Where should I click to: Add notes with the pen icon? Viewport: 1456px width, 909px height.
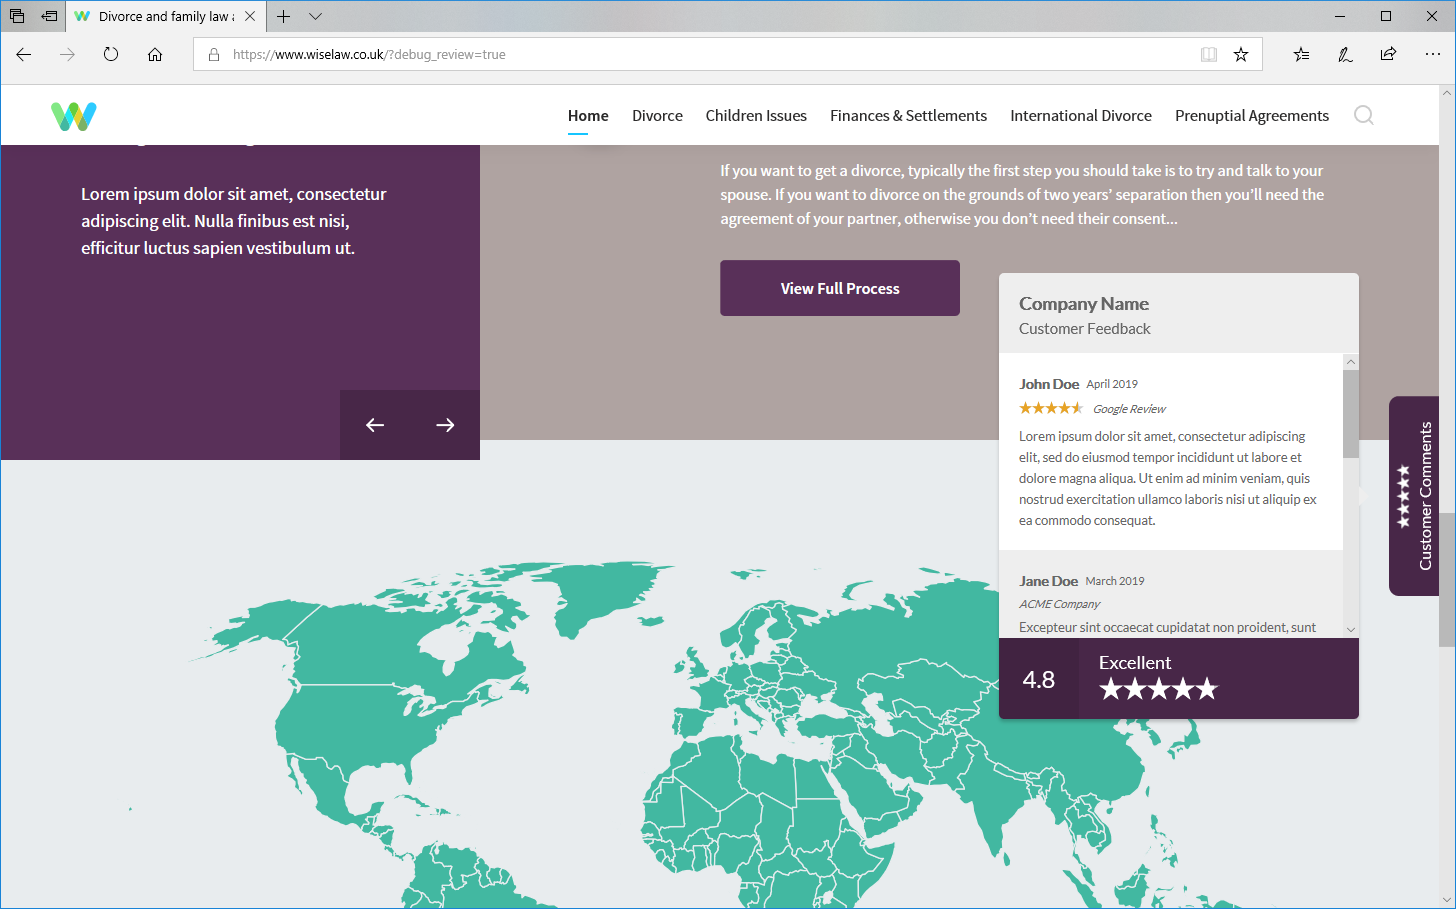tap(1345, 54)
